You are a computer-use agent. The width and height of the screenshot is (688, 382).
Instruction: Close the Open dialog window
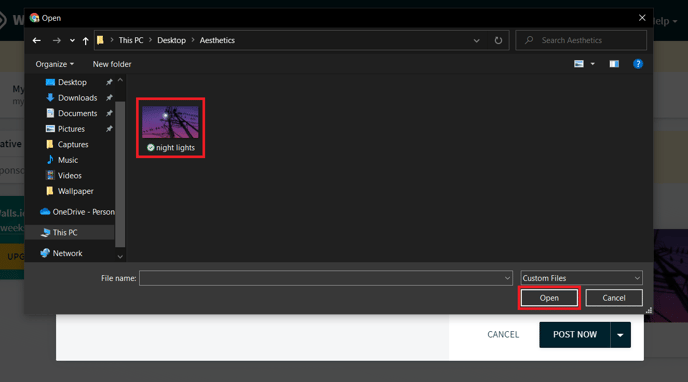[x=642, y=18]
